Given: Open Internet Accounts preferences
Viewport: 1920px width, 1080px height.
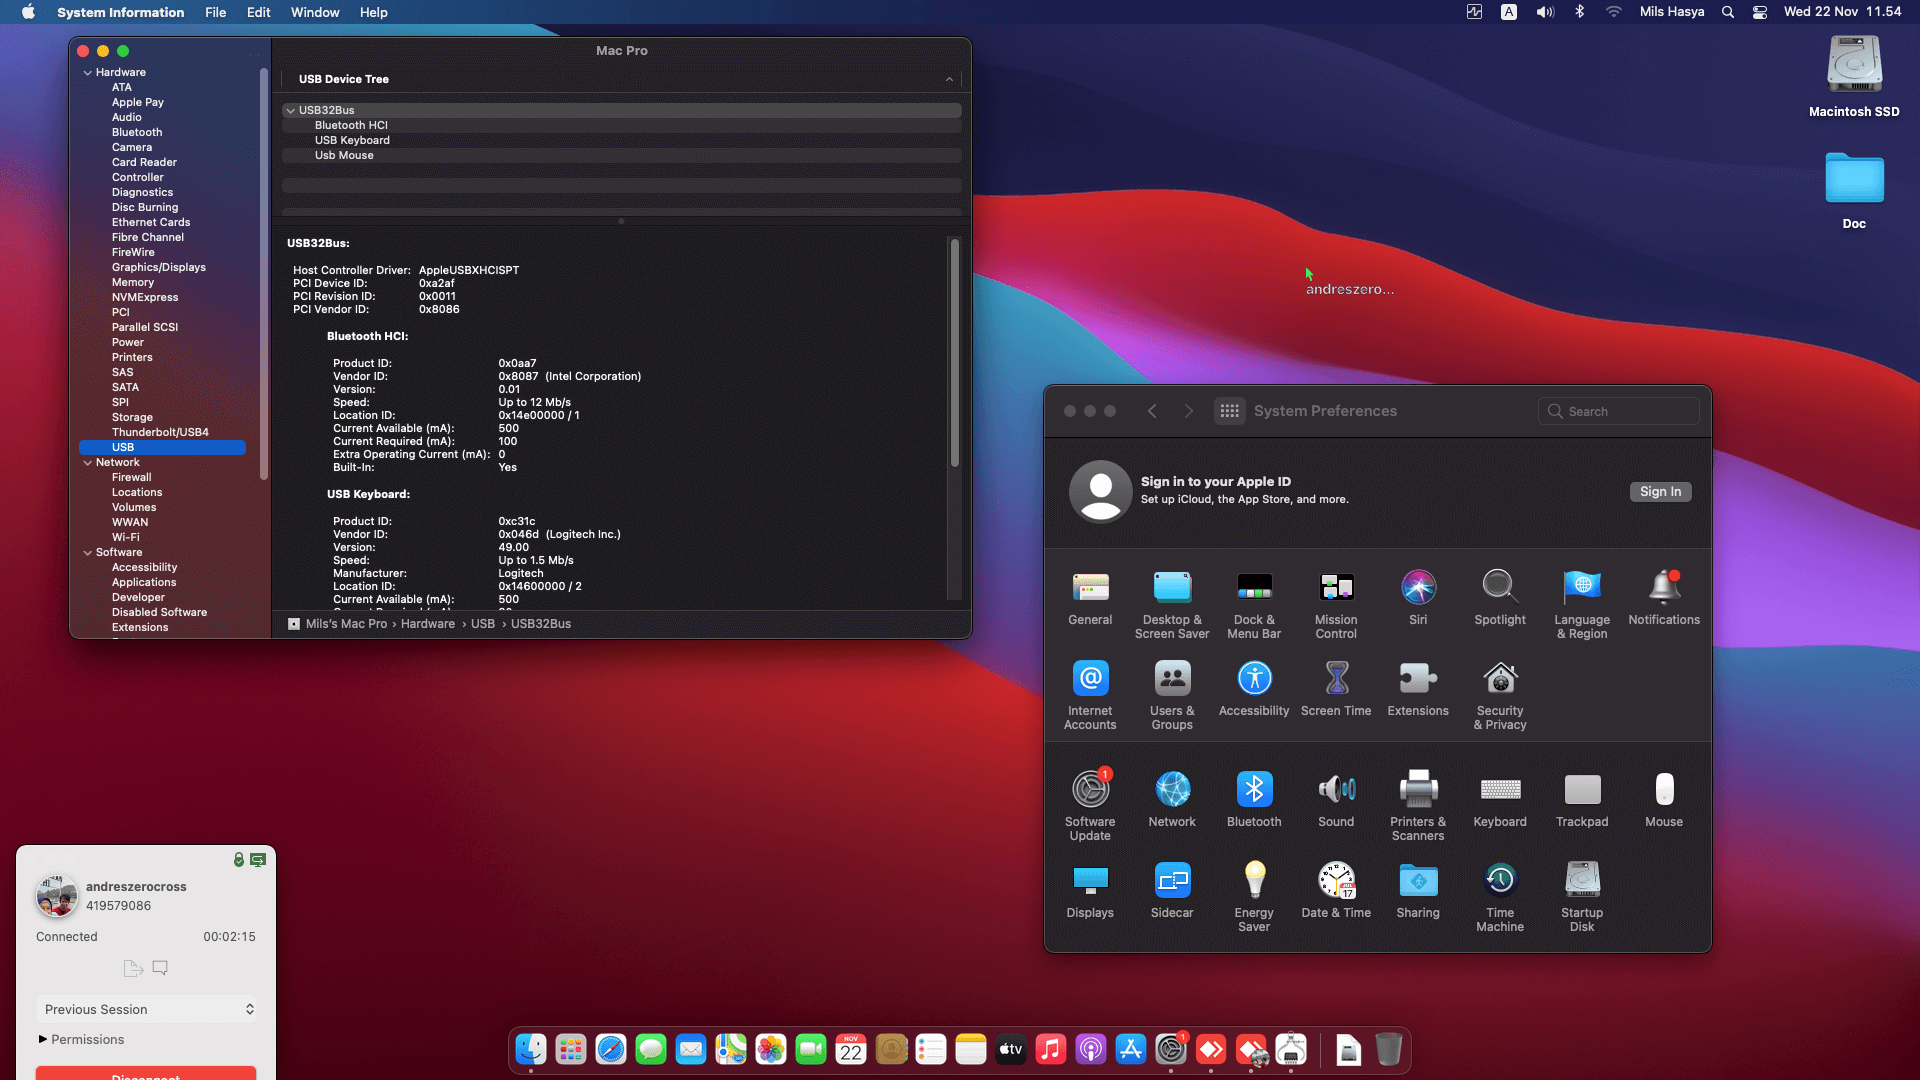Looking at the screenshot, I should pyautogui.click(x=1090, y=696).
